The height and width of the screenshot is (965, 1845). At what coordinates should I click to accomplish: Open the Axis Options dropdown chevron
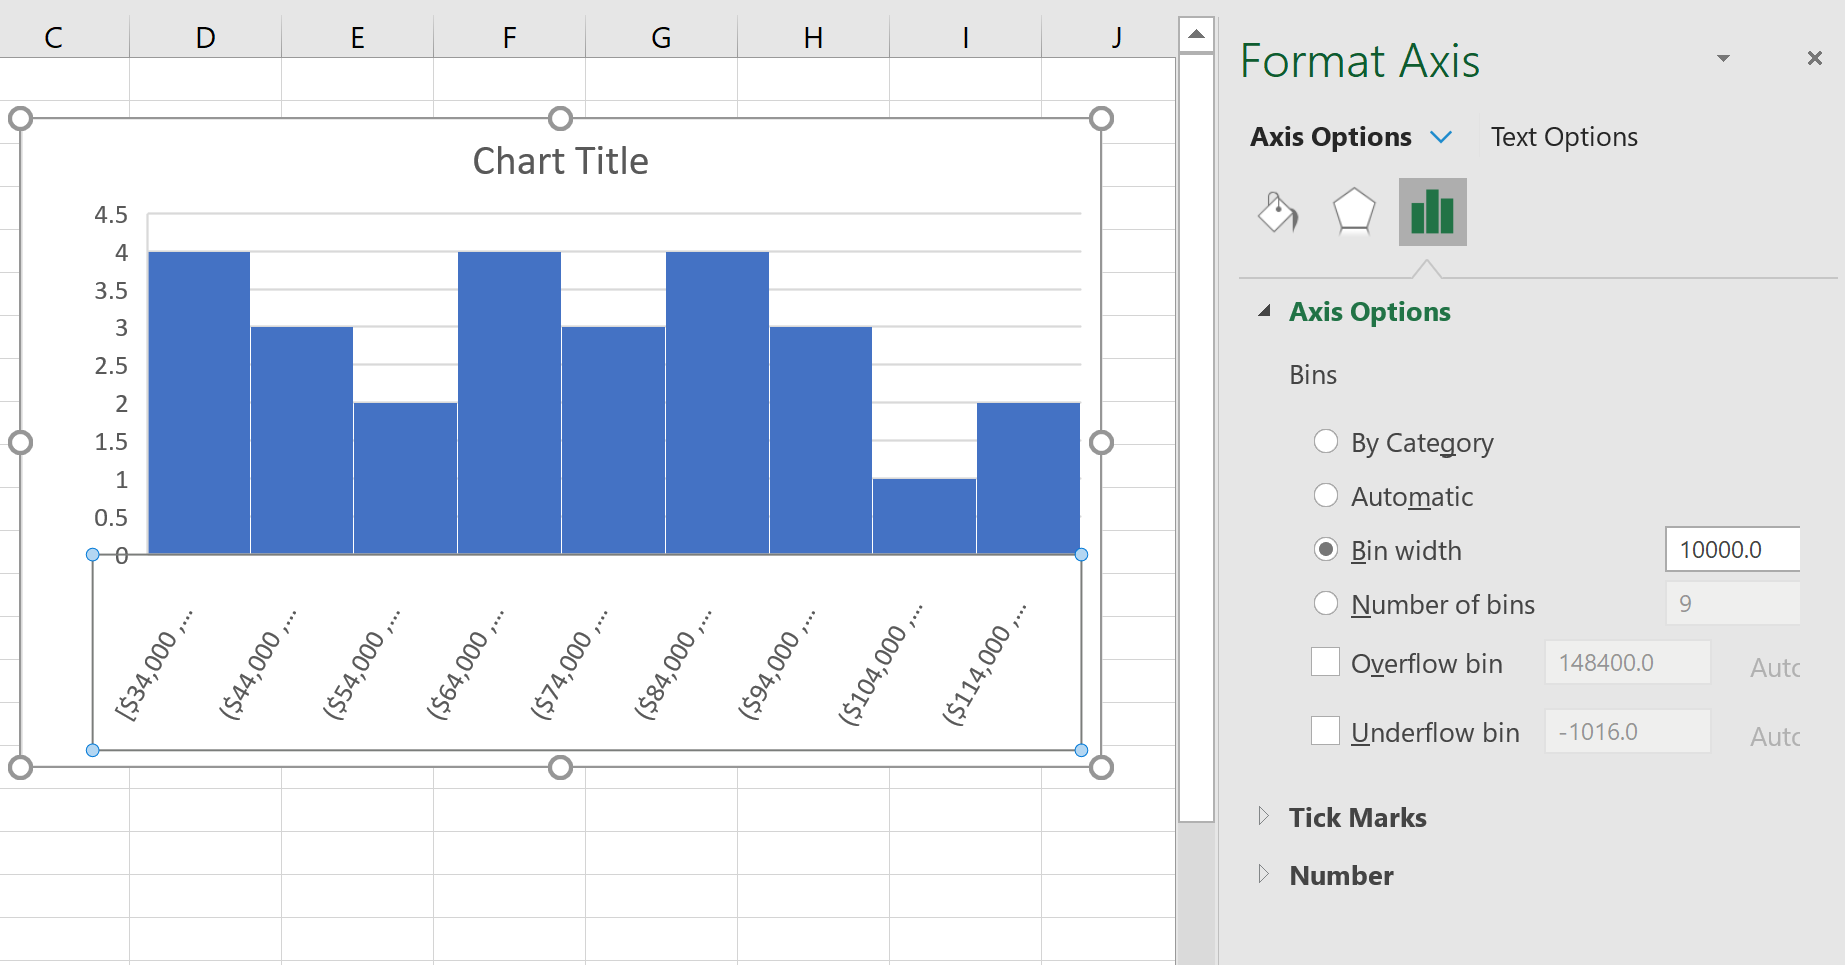pos(1443,136)
